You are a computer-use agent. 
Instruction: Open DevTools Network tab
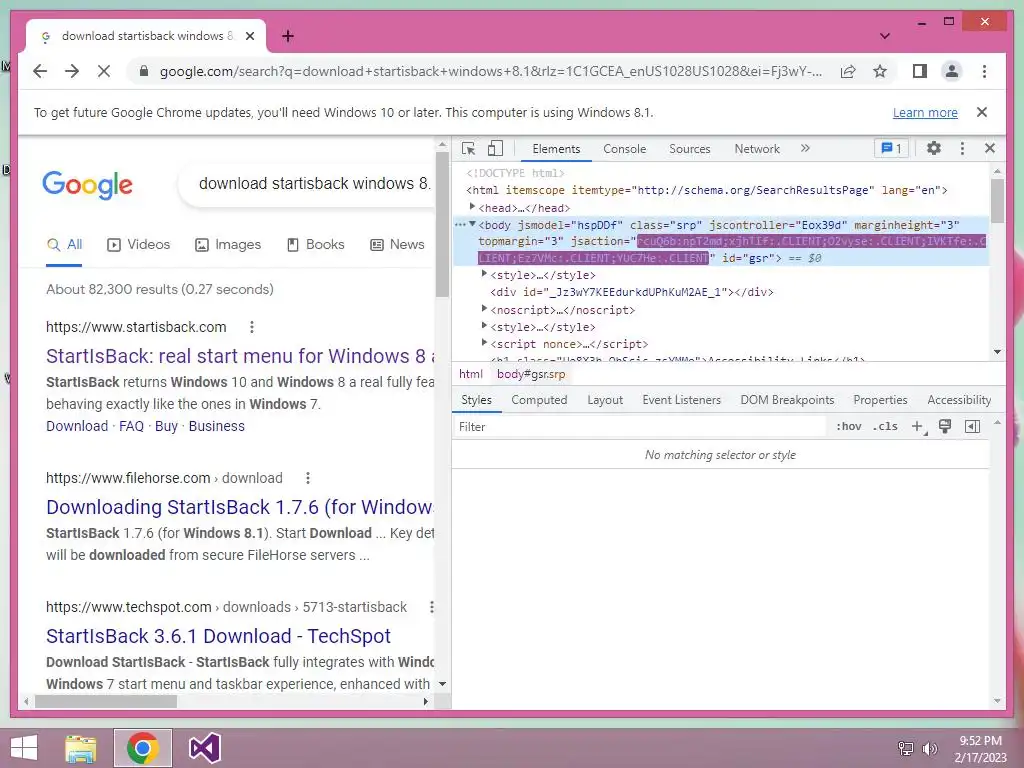tap(757, 149)
